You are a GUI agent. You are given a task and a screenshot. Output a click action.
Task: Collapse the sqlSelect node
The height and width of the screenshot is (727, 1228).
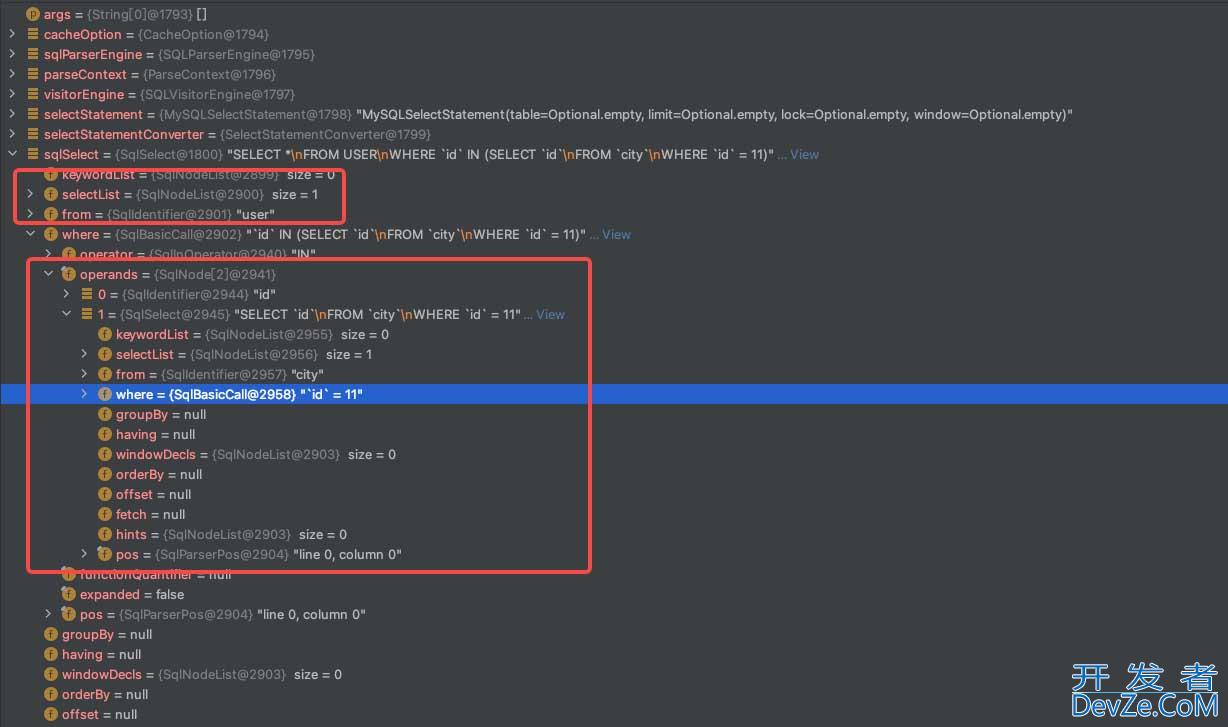click(x=12, y=155)
